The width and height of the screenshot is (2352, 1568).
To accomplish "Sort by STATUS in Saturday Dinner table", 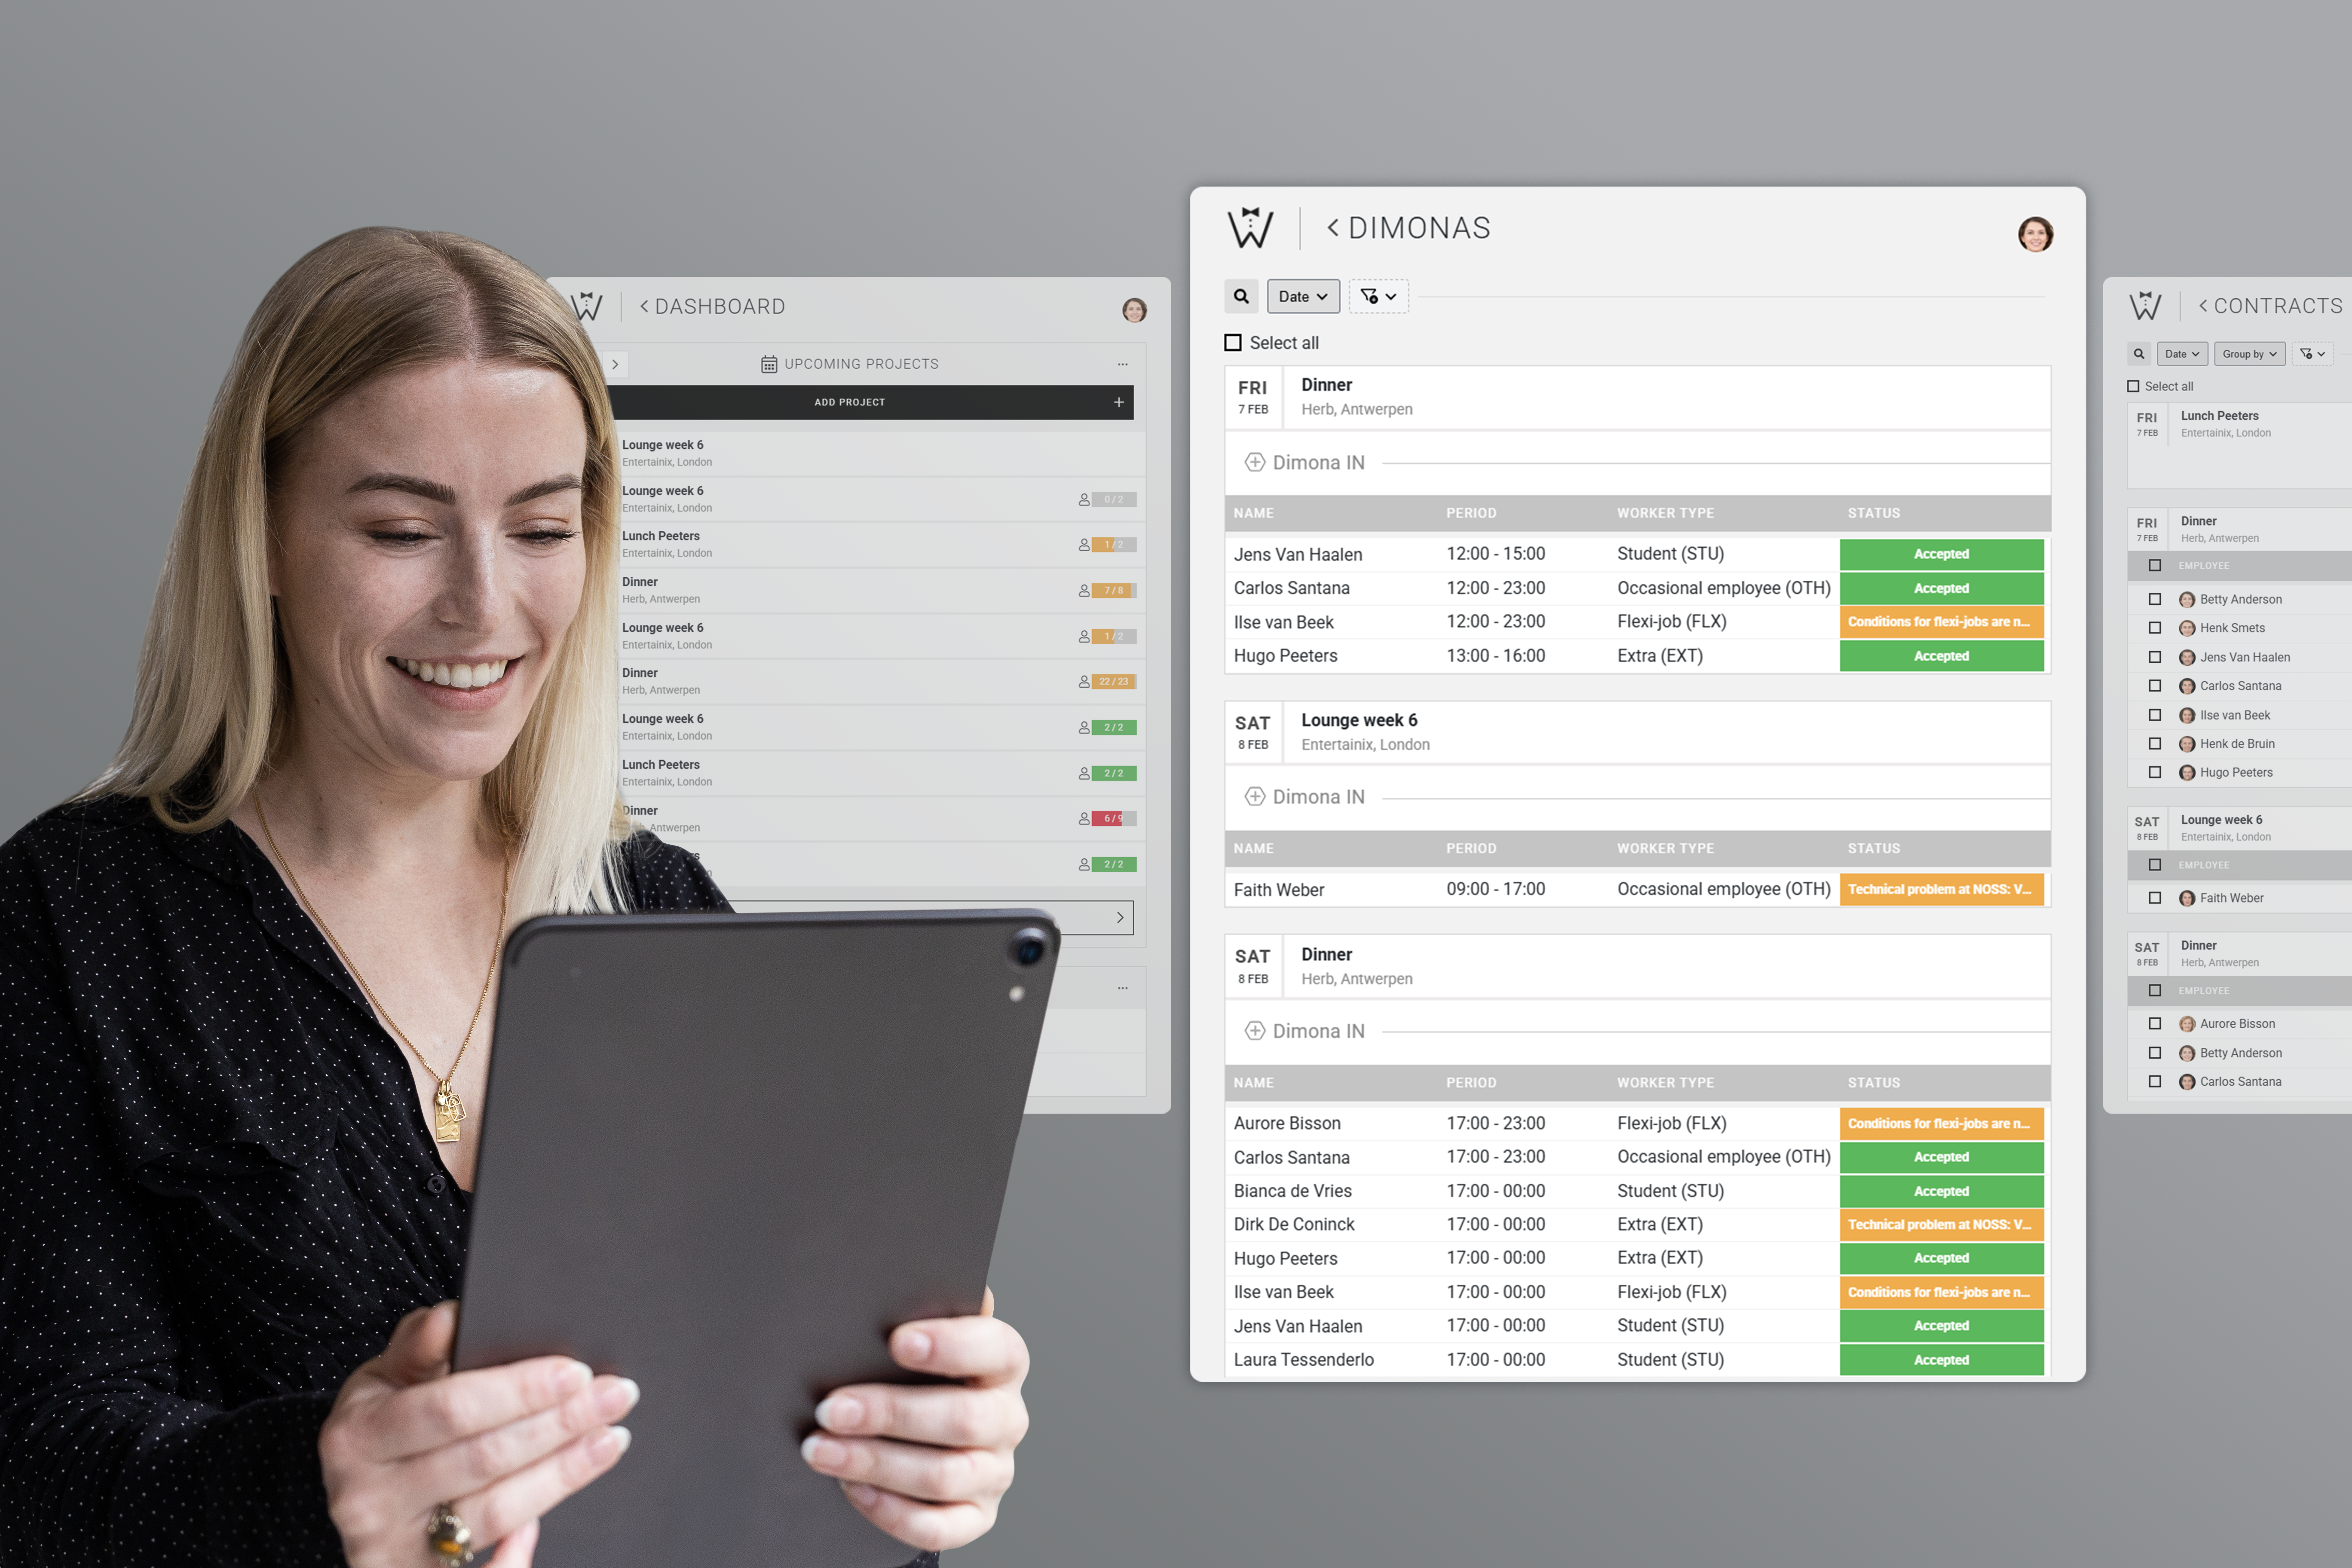I will 1873,1083.
